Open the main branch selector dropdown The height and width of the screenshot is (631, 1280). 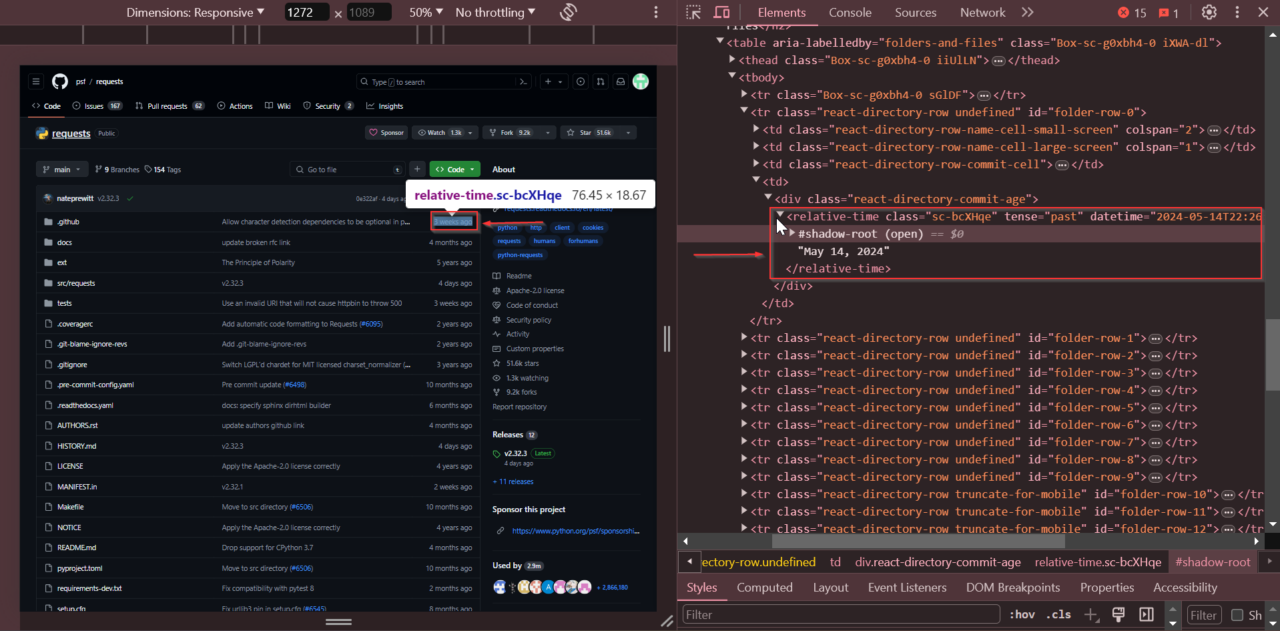pos(62,169)
